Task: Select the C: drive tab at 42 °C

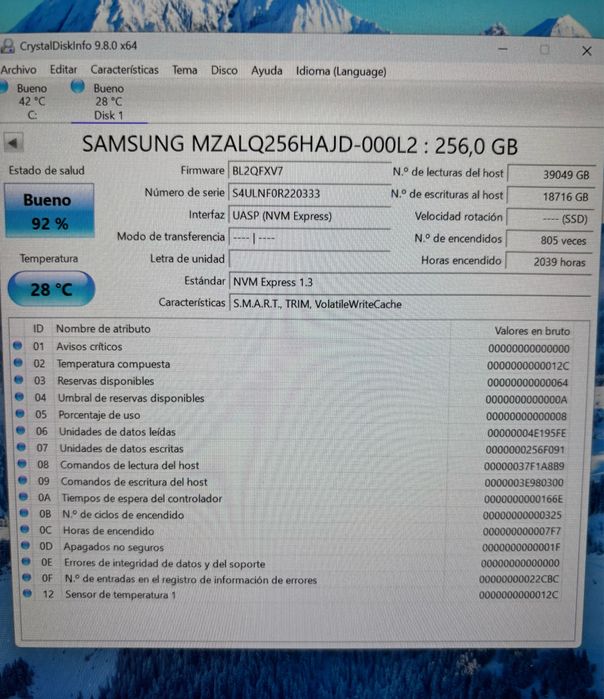Action: [25, 101]
